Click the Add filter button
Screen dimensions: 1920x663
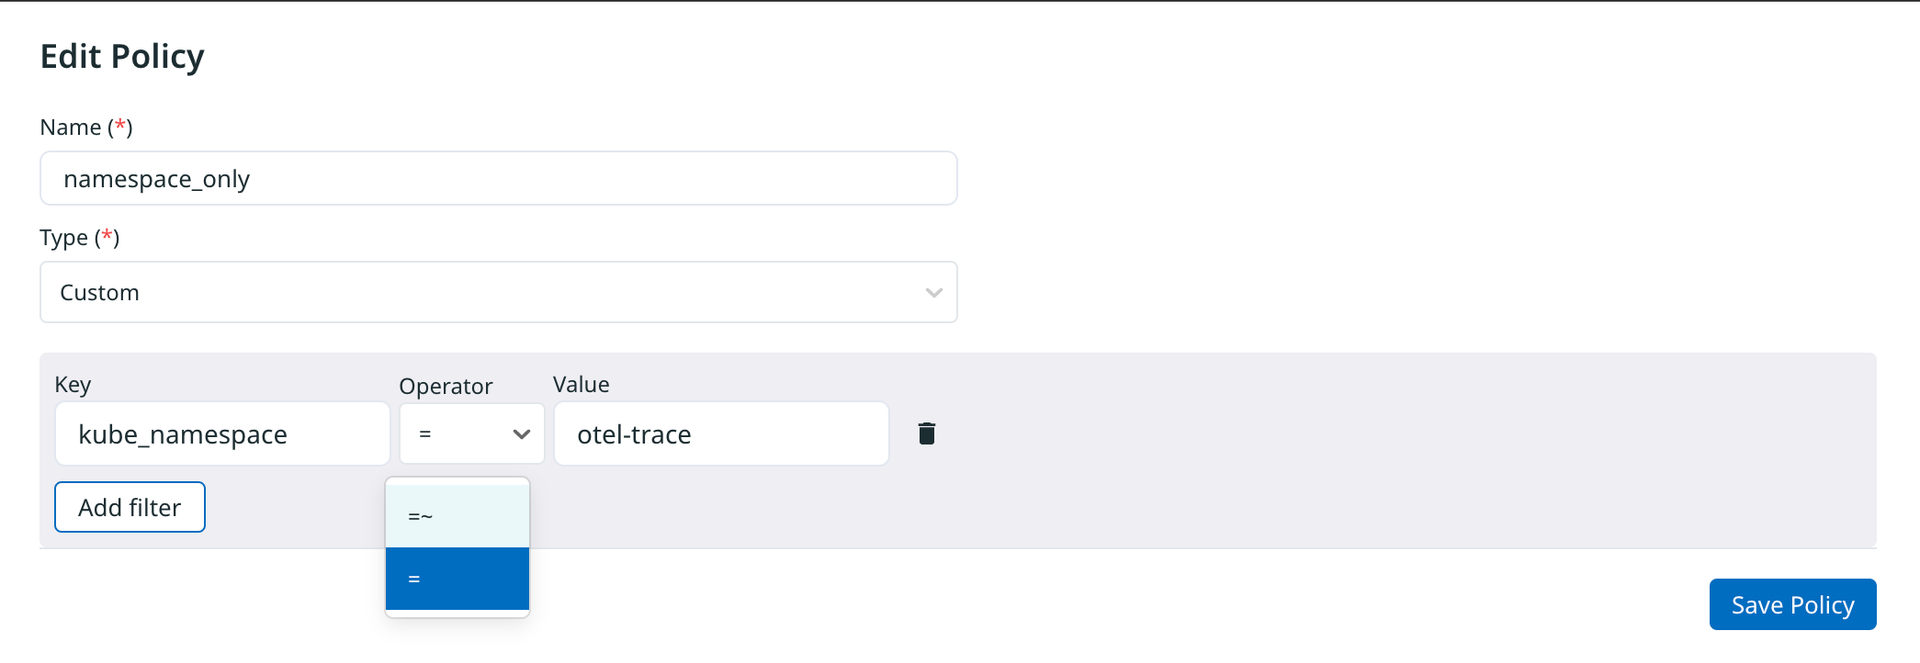pyautogui.click(x=130, y=507)
